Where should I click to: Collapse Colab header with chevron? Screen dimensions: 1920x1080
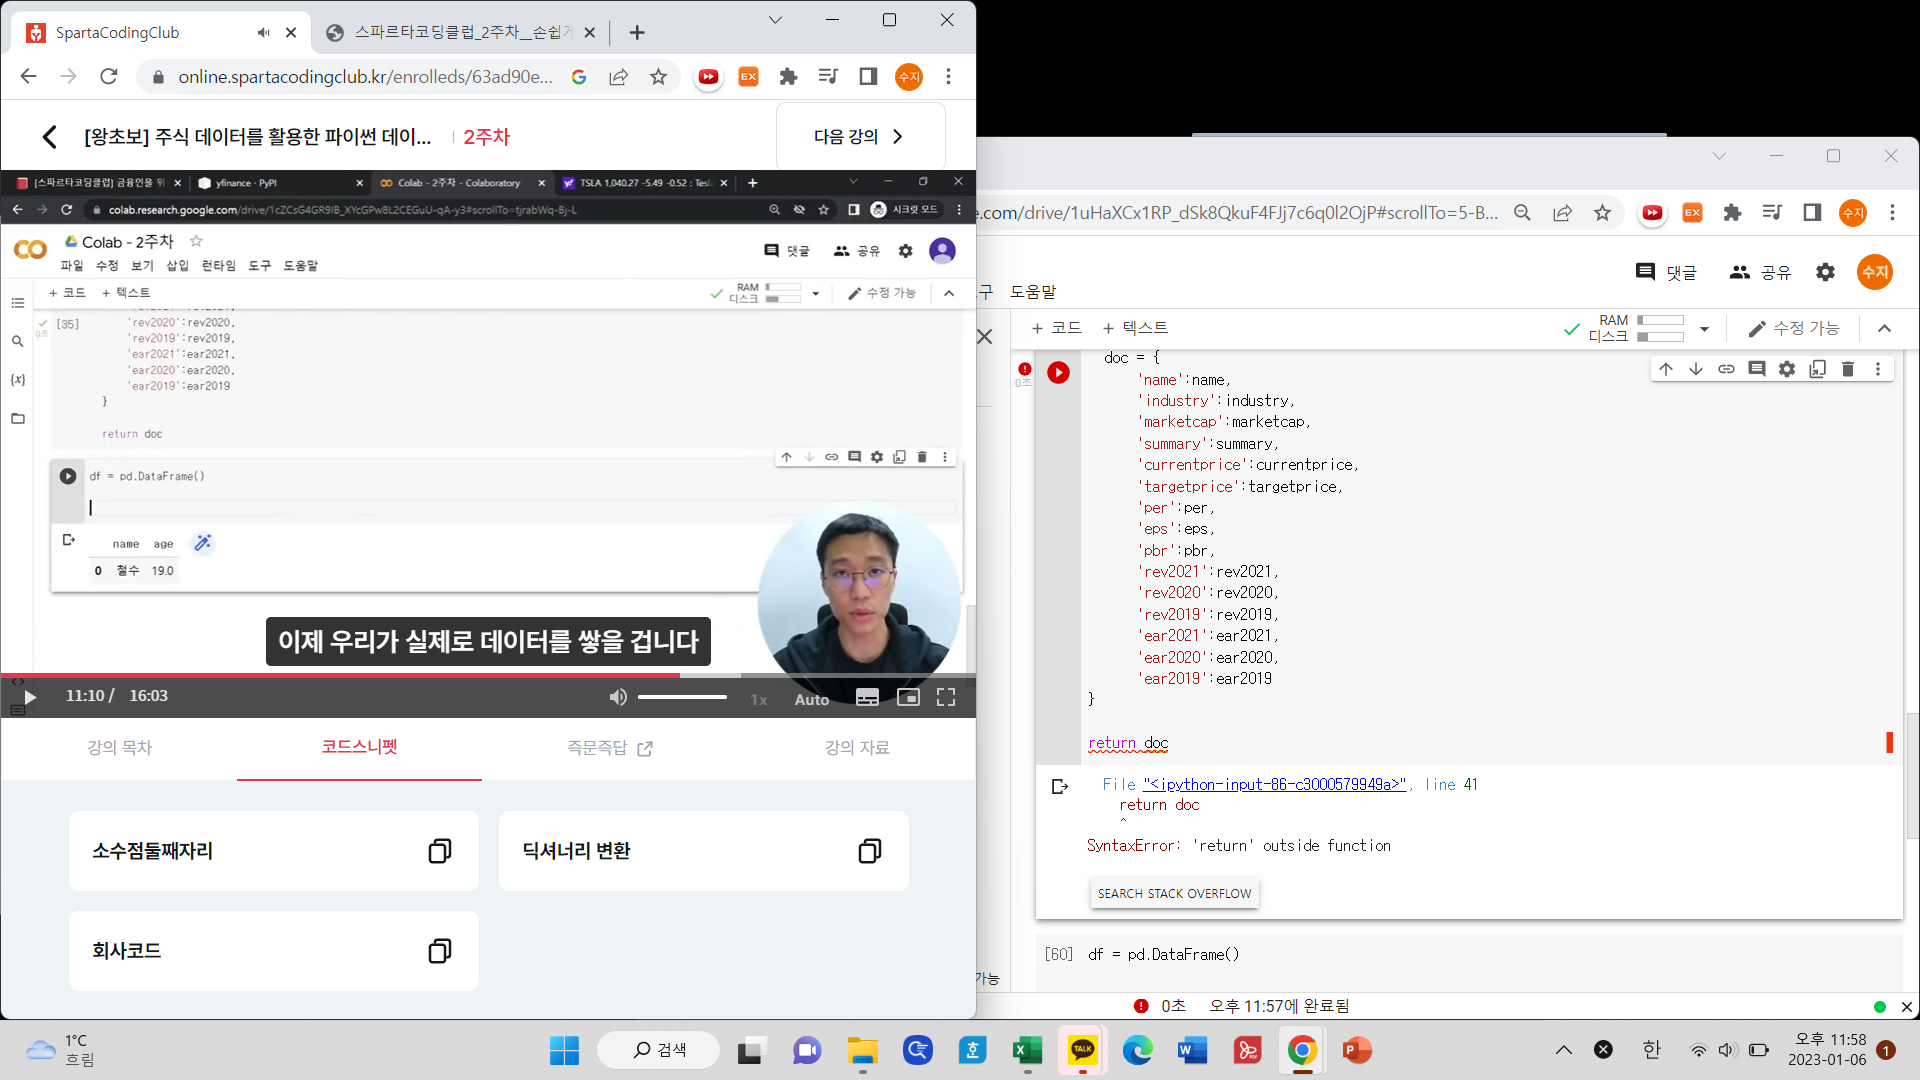coord(1884,328)
